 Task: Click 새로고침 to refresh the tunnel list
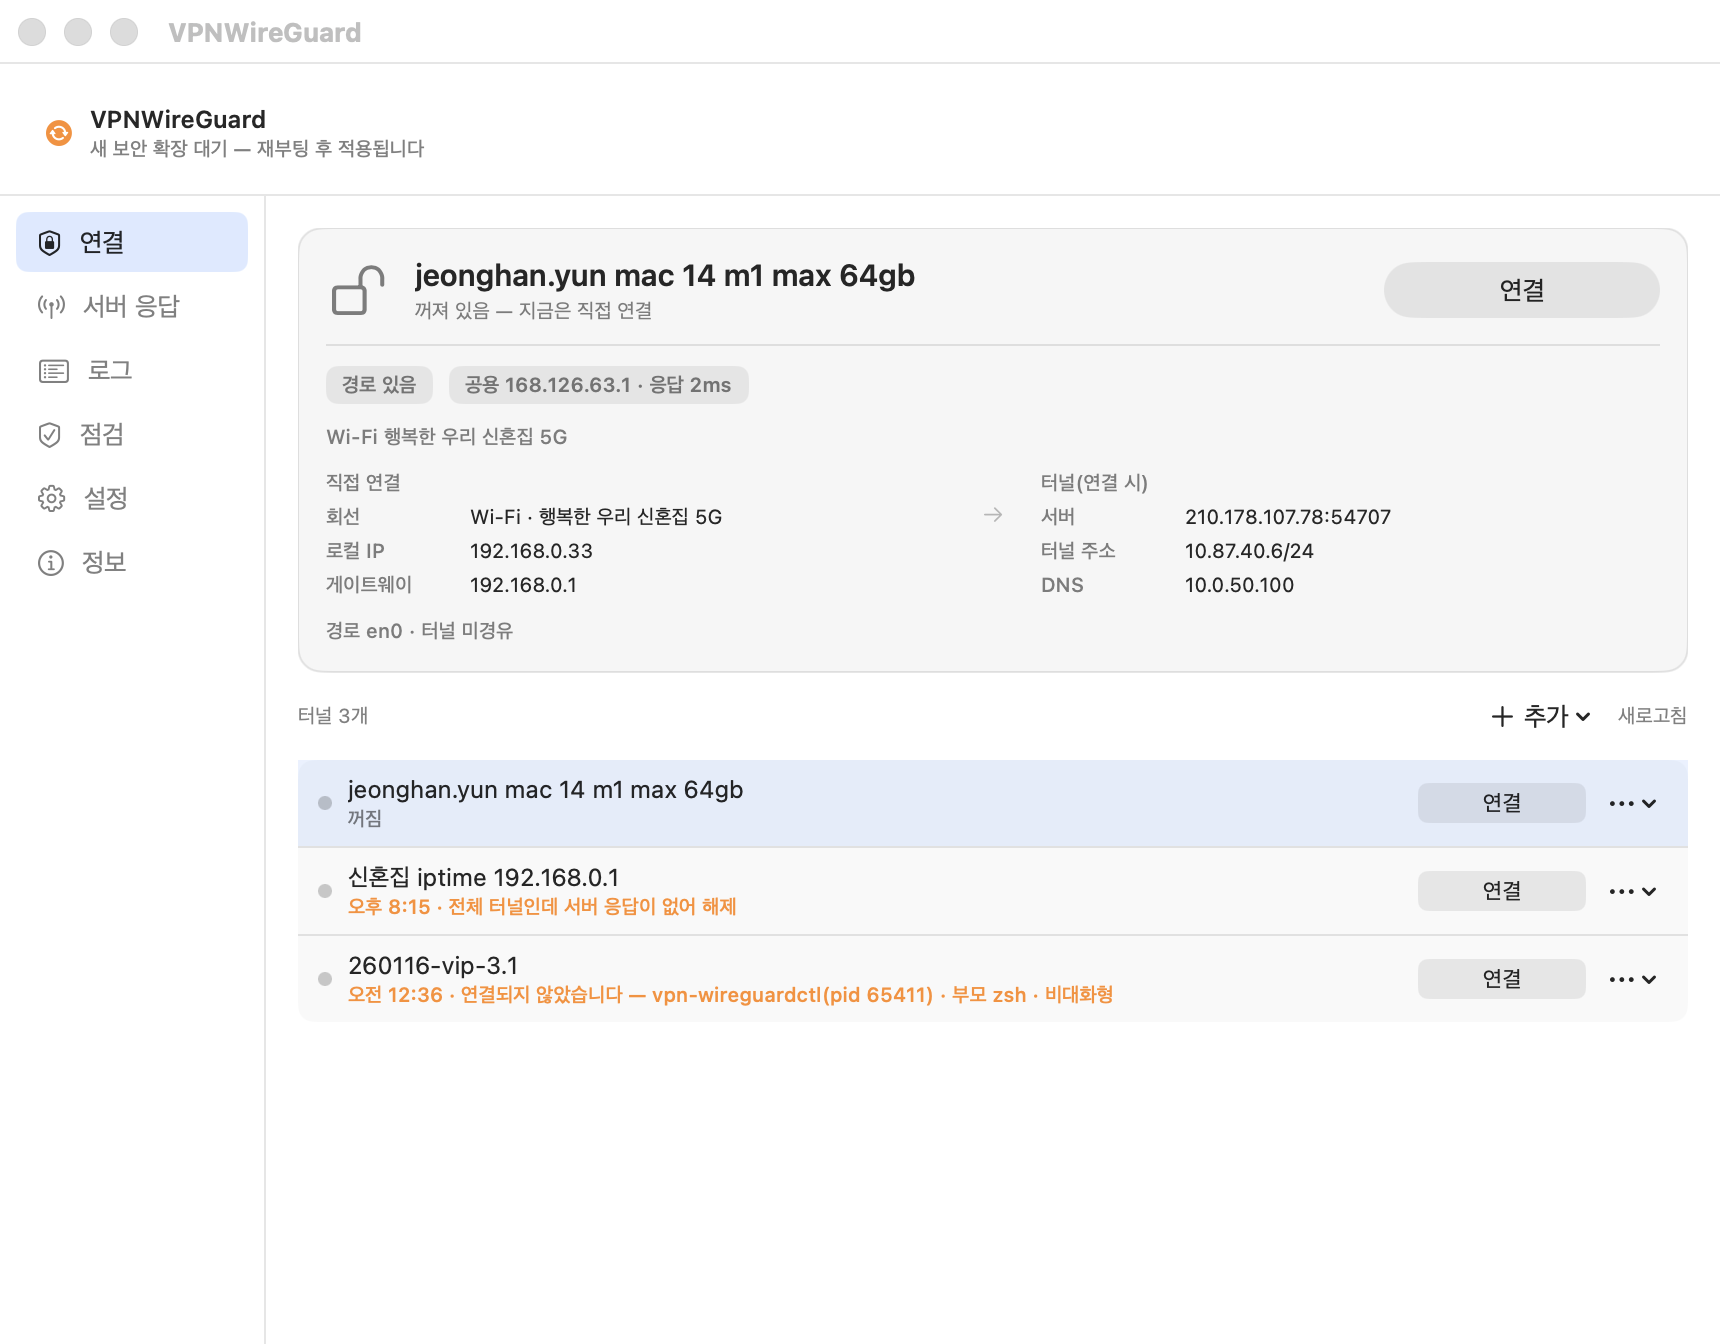(1652, 716)
